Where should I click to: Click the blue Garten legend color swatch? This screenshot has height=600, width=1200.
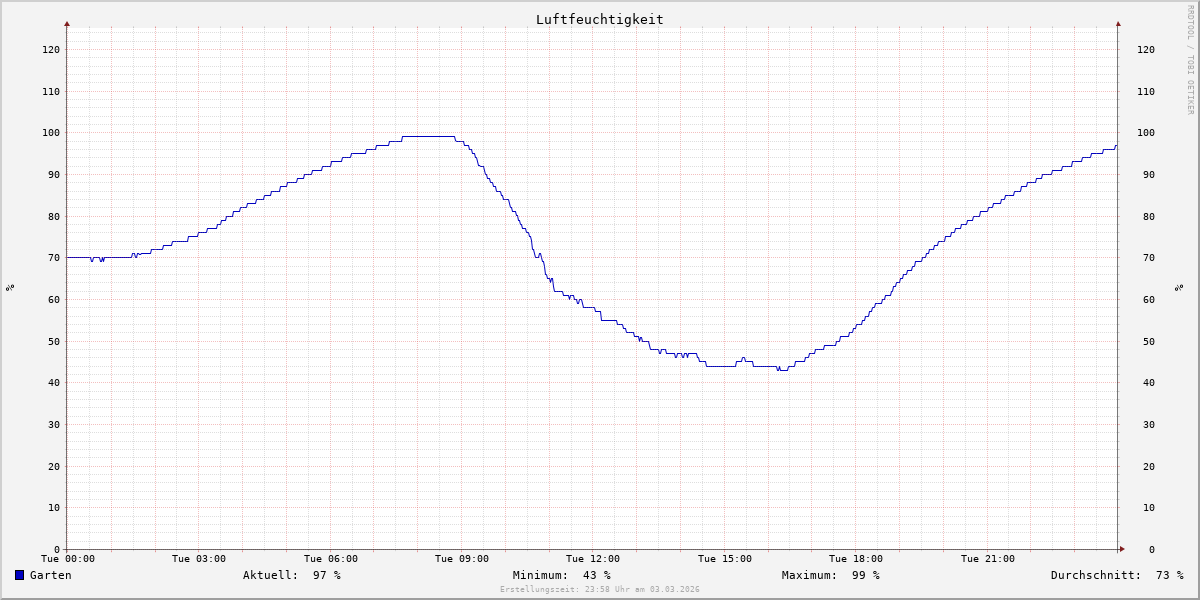pos(19,575)
